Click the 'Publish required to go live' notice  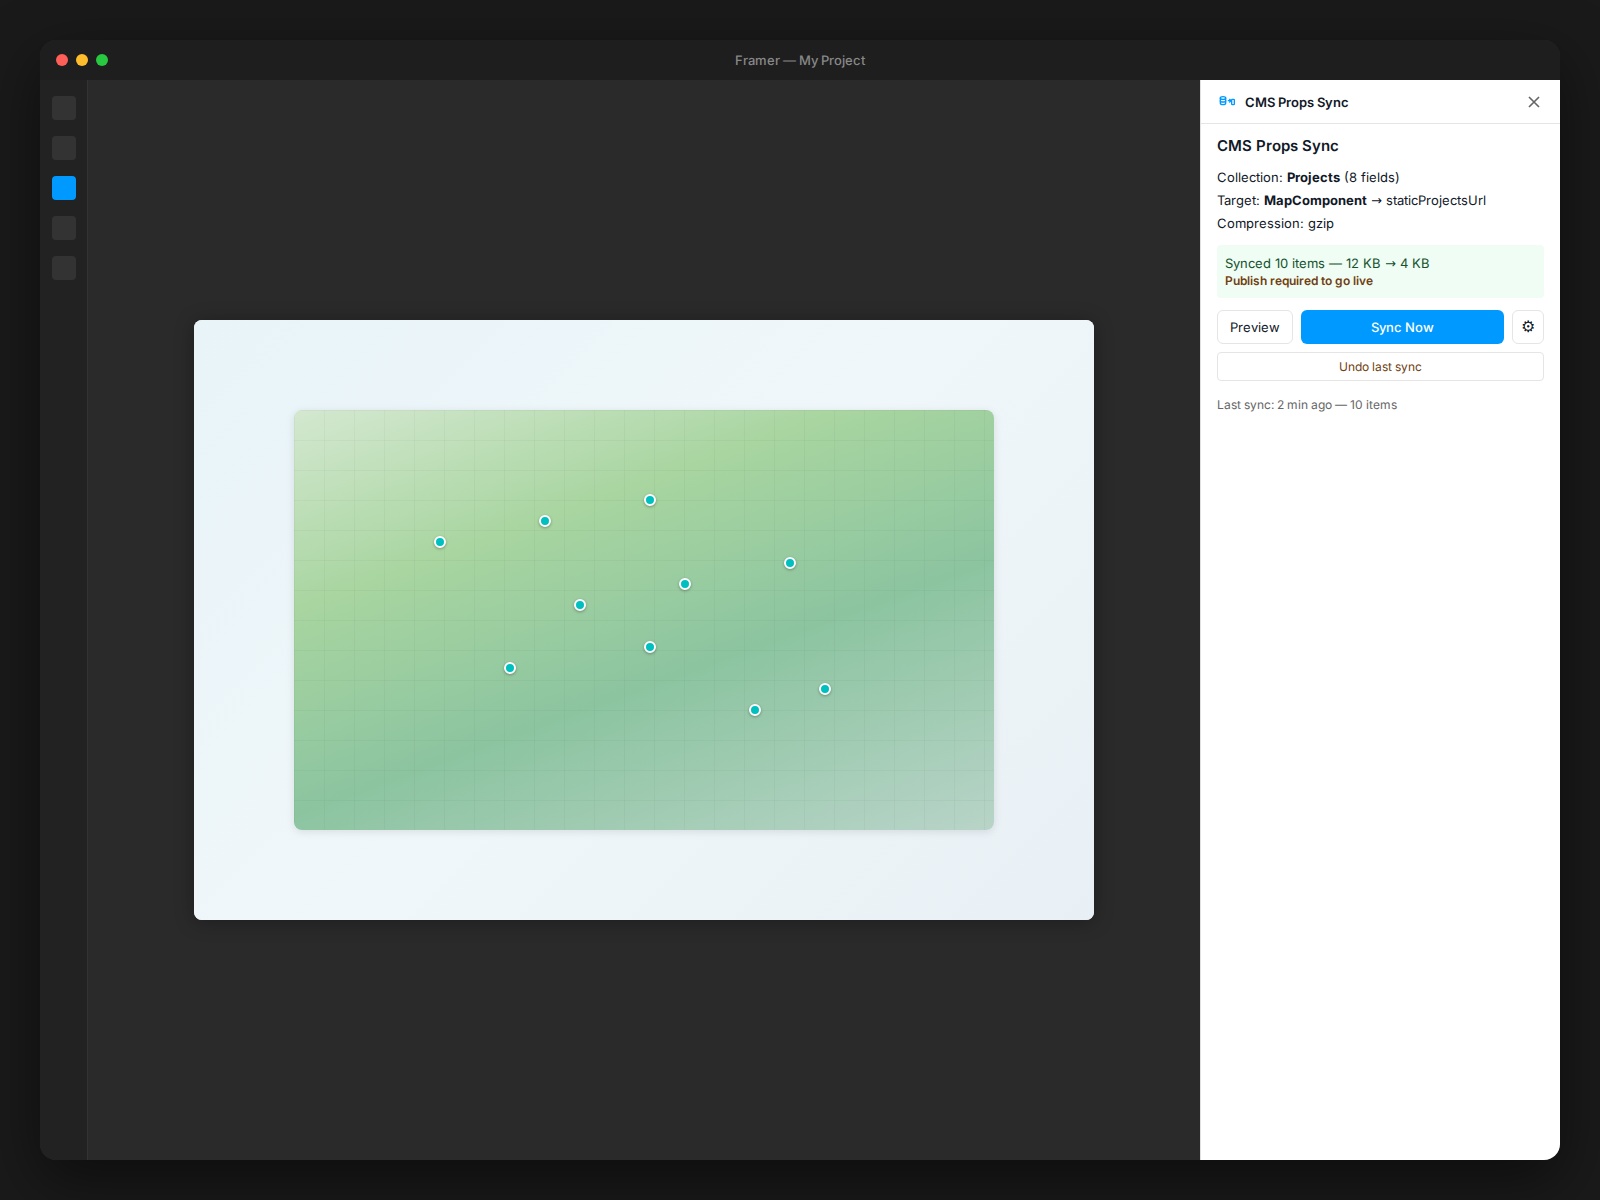[x=1299, y=281]
